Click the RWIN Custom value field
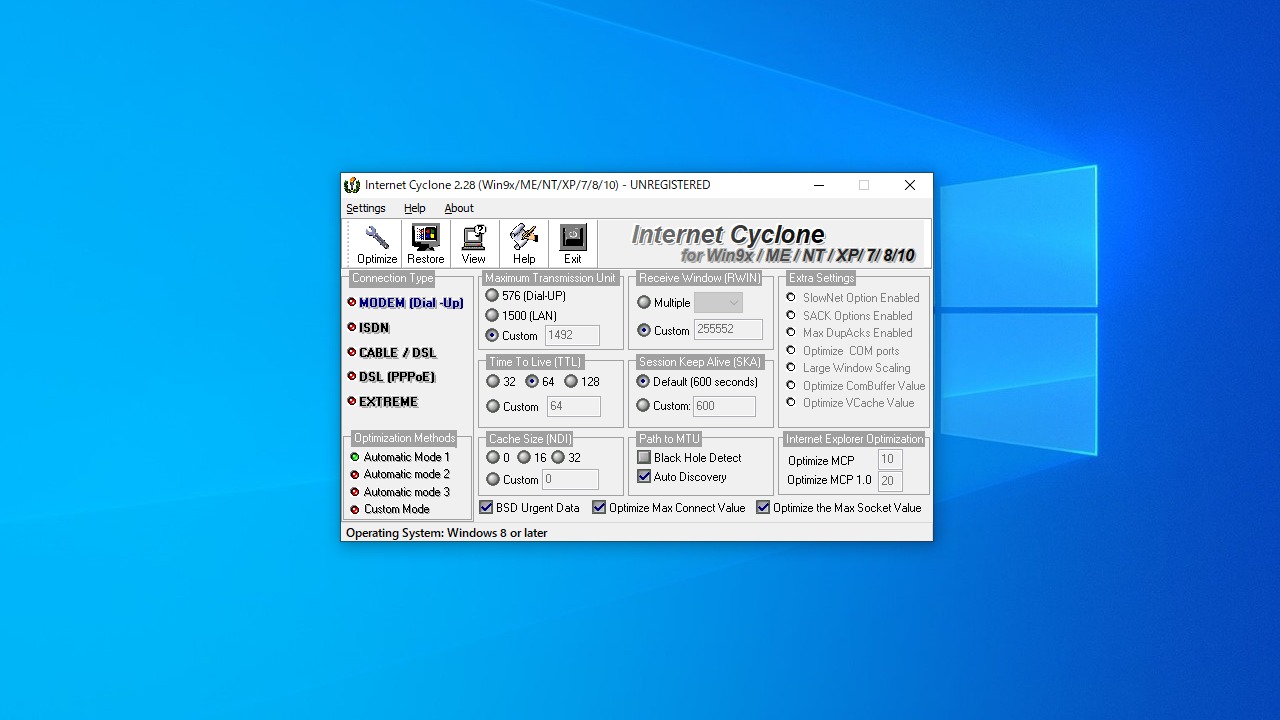The height and width of the screenshot is (720, 1280). tap(728, 330)
